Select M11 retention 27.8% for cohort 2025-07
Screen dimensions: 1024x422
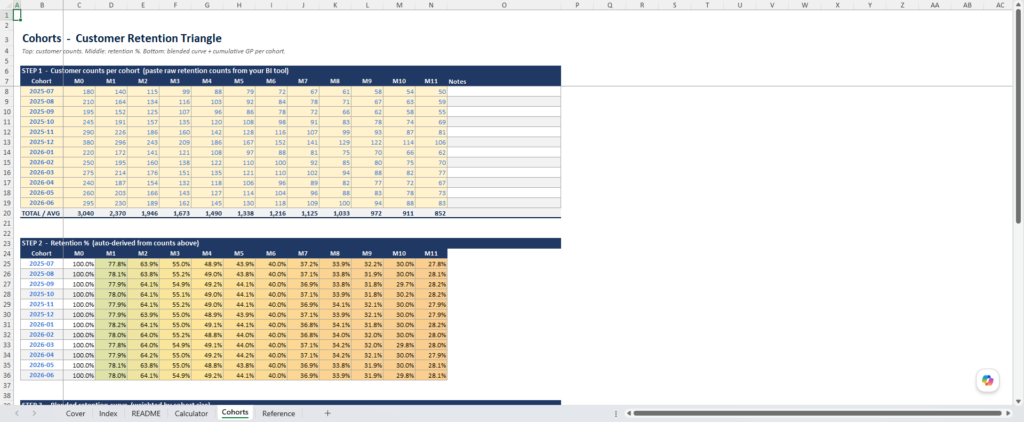click(432, 264)
